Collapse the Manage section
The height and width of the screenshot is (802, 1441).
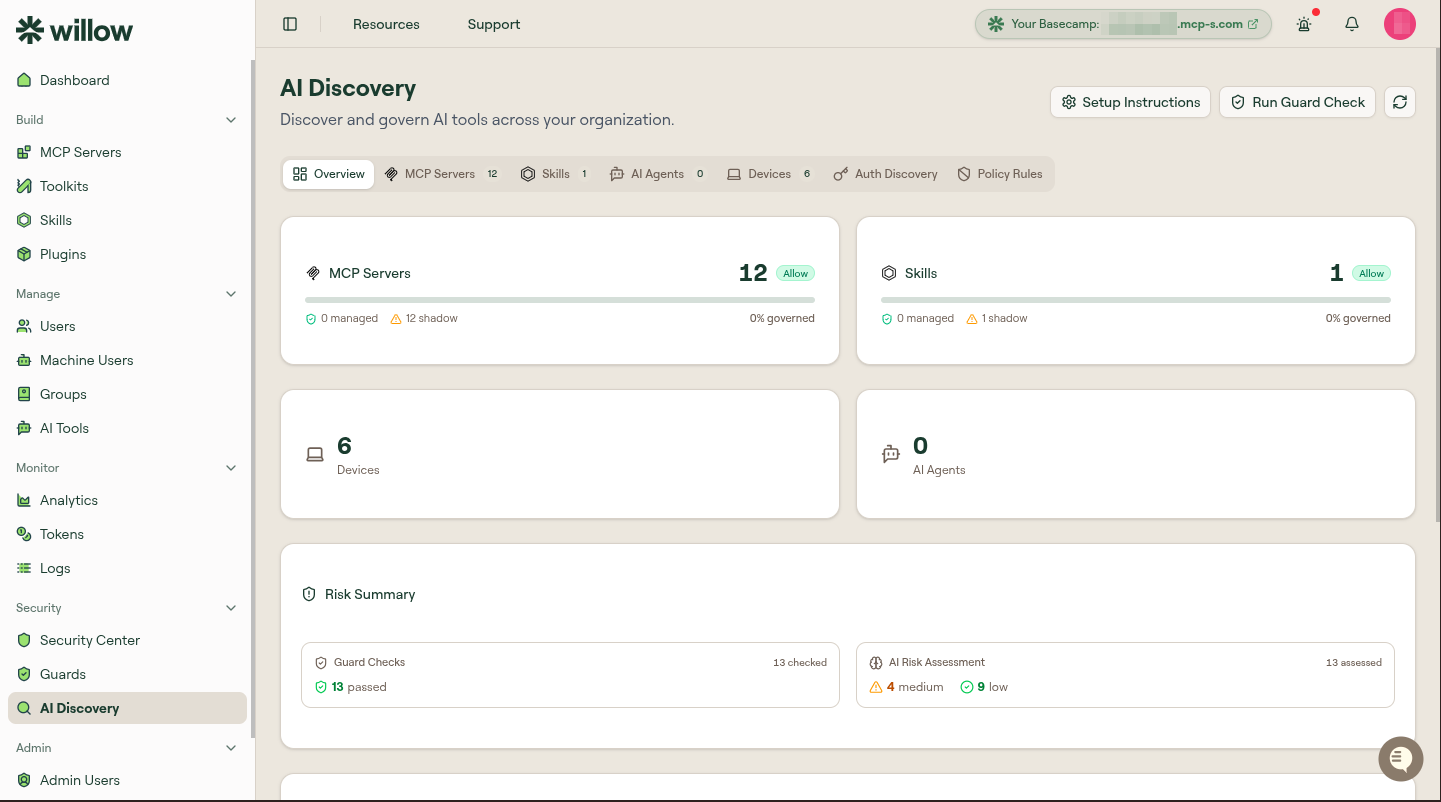(x=231, y=294)
